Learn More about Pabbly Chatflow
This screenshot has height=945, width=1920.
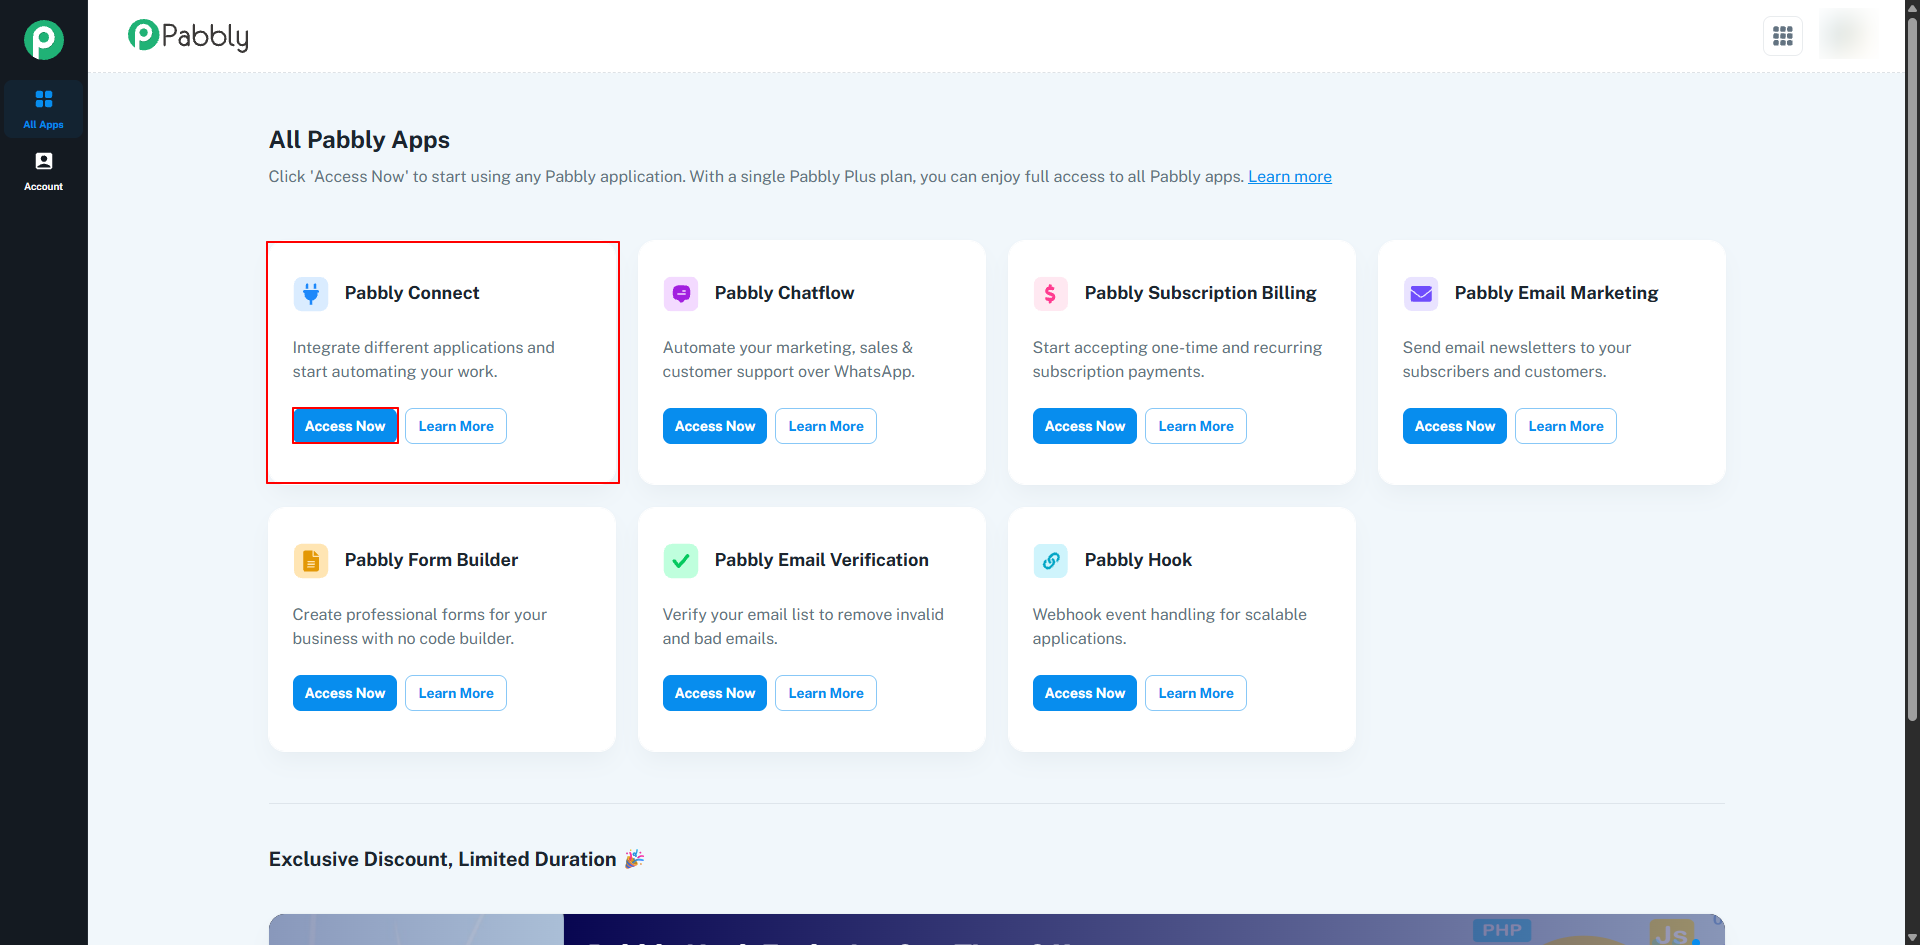pos(826,426)
